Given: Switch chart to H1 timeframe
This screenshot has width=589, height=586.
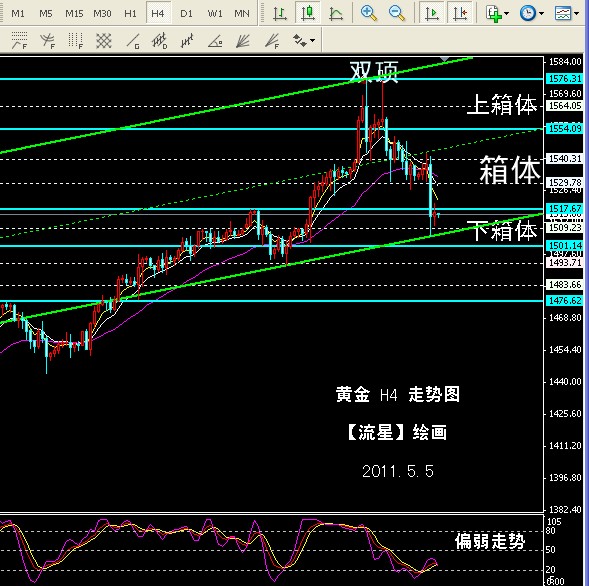Looking at the screenshot, I should pos(130,14).
